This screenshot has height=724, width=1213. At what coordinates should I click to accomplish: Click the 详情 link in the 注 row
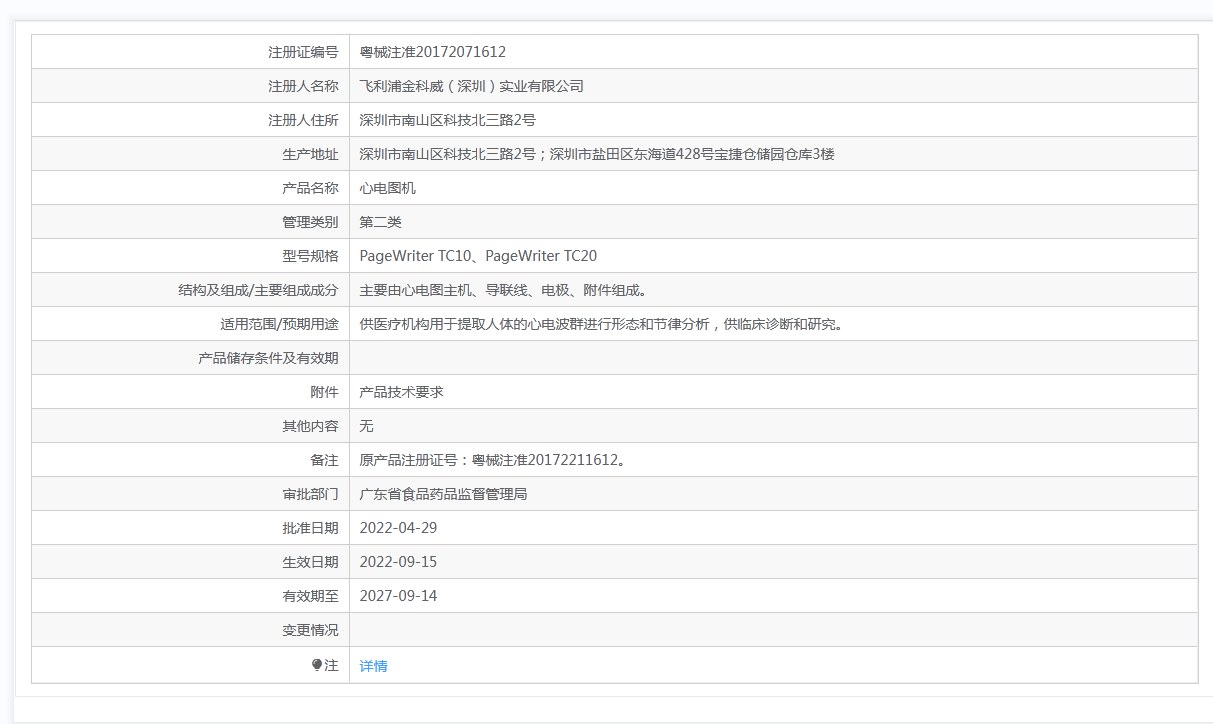pos(373,666)
